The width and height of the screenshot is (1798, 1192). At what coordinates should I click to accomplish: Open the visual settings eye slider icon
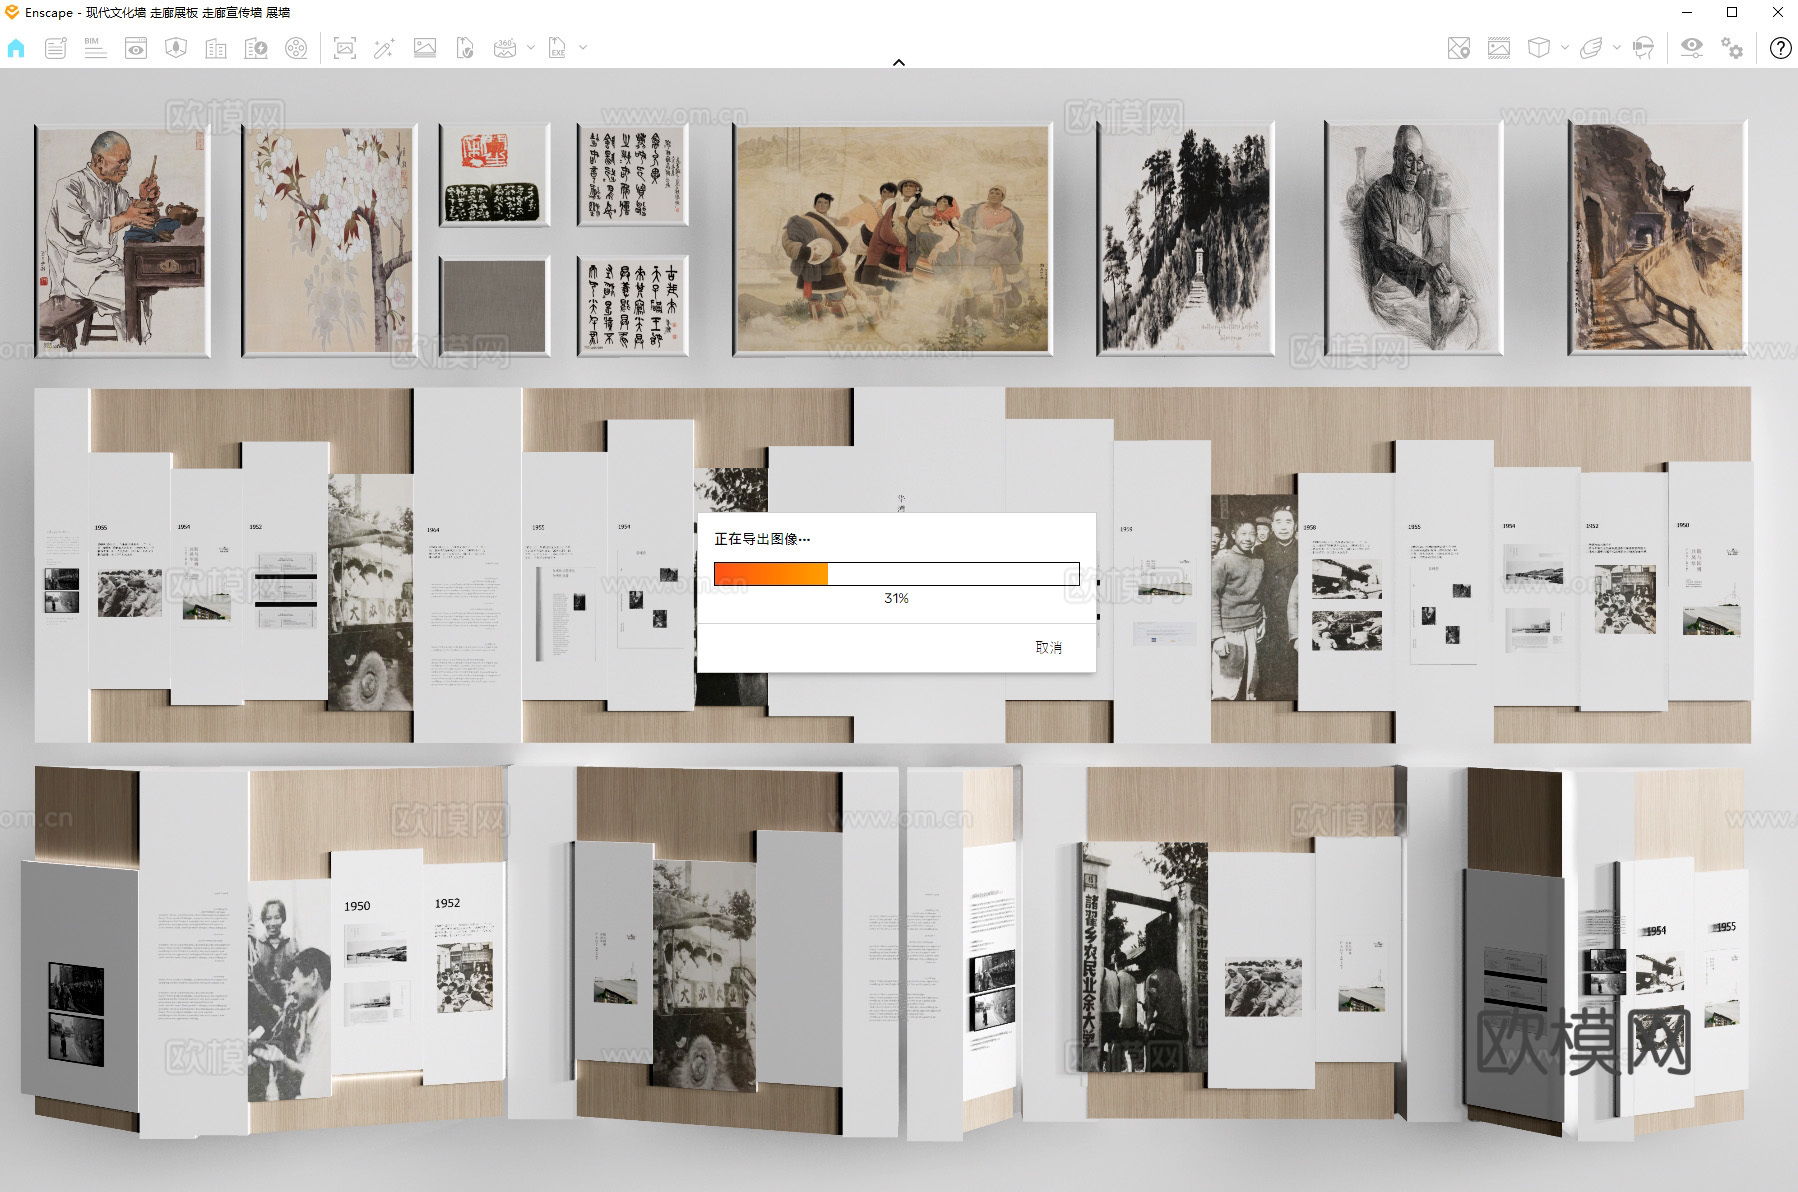coord(1692,48)
